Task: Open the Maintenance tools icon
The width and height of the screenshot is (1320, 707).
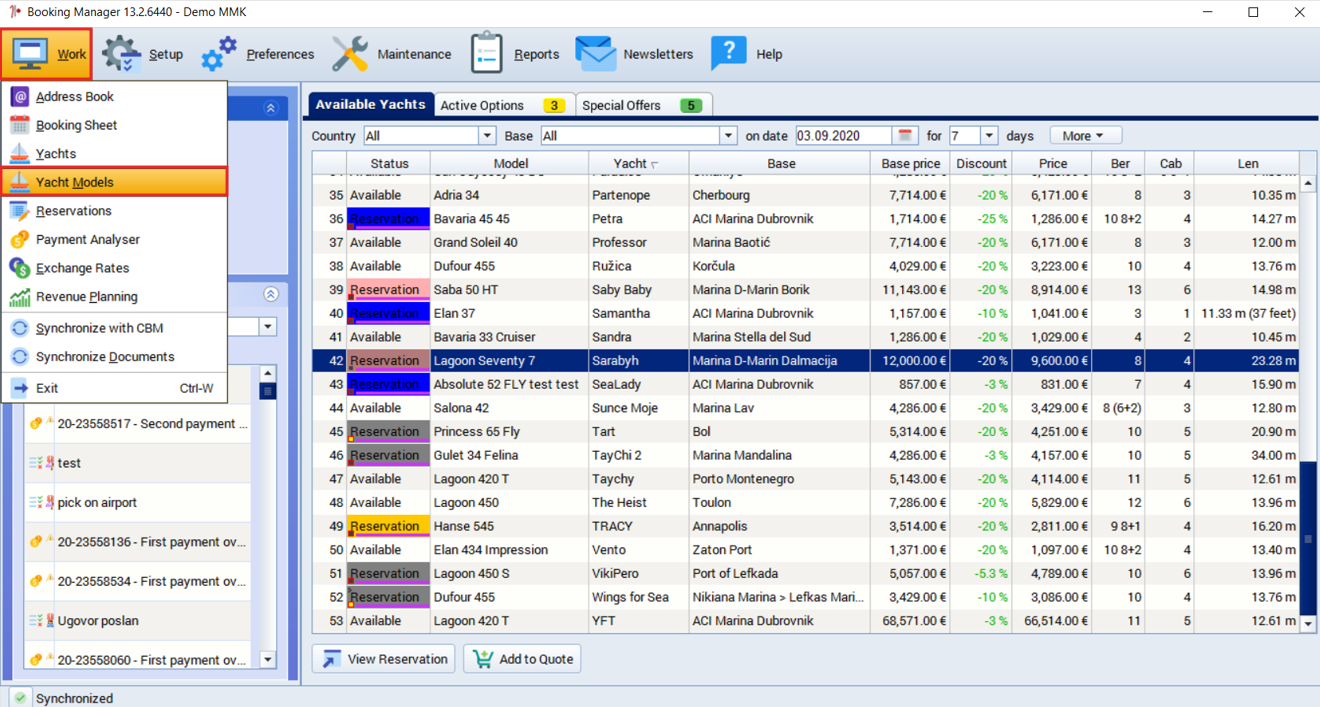Action: (x=350, y=54)
